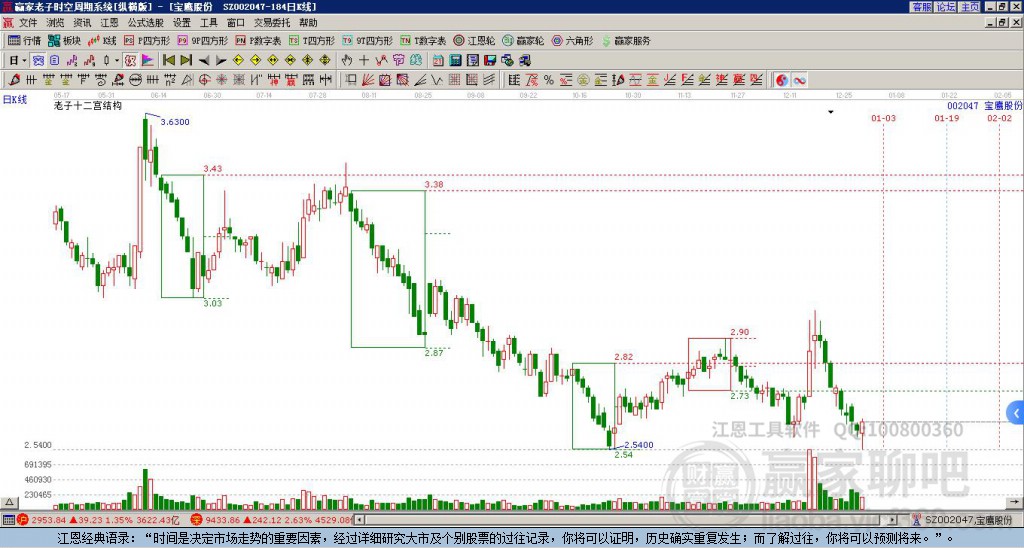
Task: Click the Shanghai index 2953.84 status entry
Action: pyautogui.click(x=98, y=520)
